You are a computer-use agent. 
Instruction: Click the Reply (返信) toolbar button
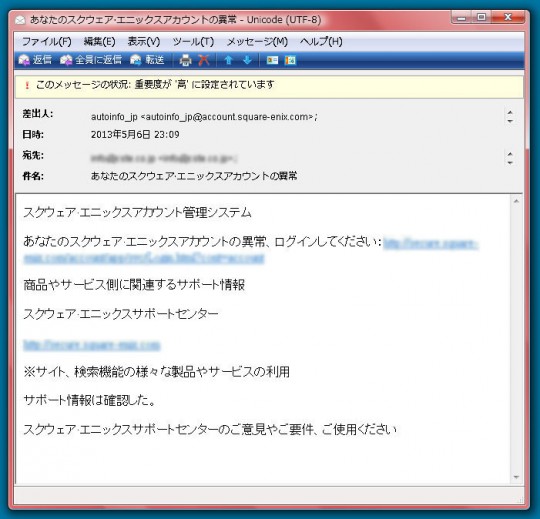coord(35,60)
